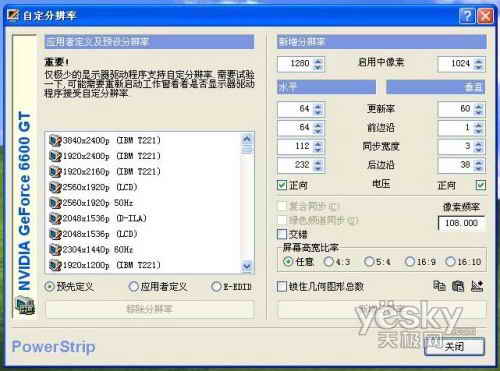Click the resolution list scrollbar thumb
The height and width of the screenshot is (371, 500).
247,149
